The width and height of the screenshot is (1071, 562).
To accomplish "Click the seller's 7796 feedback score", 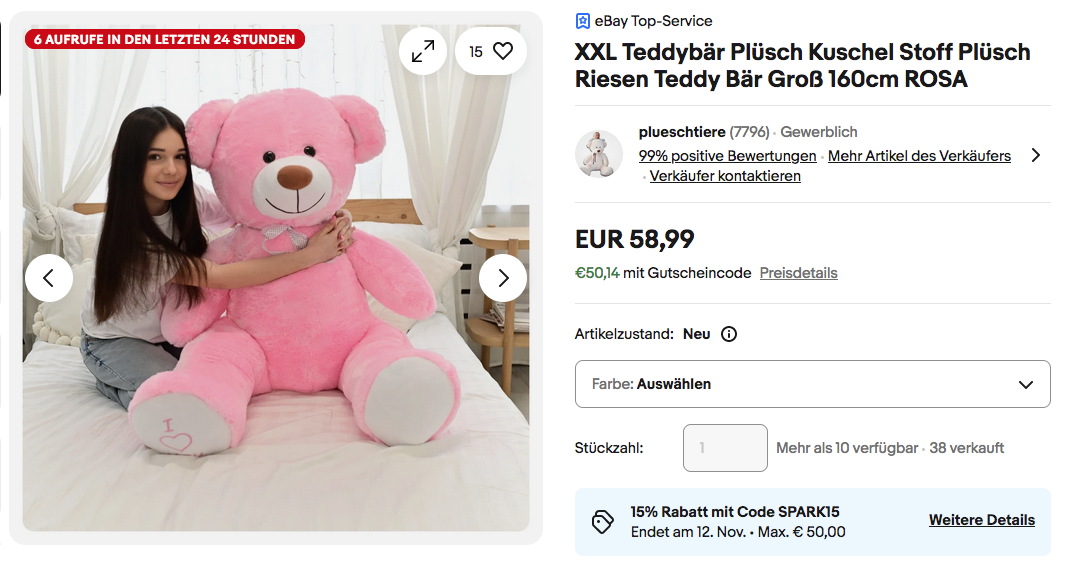I will coord(749,132).
